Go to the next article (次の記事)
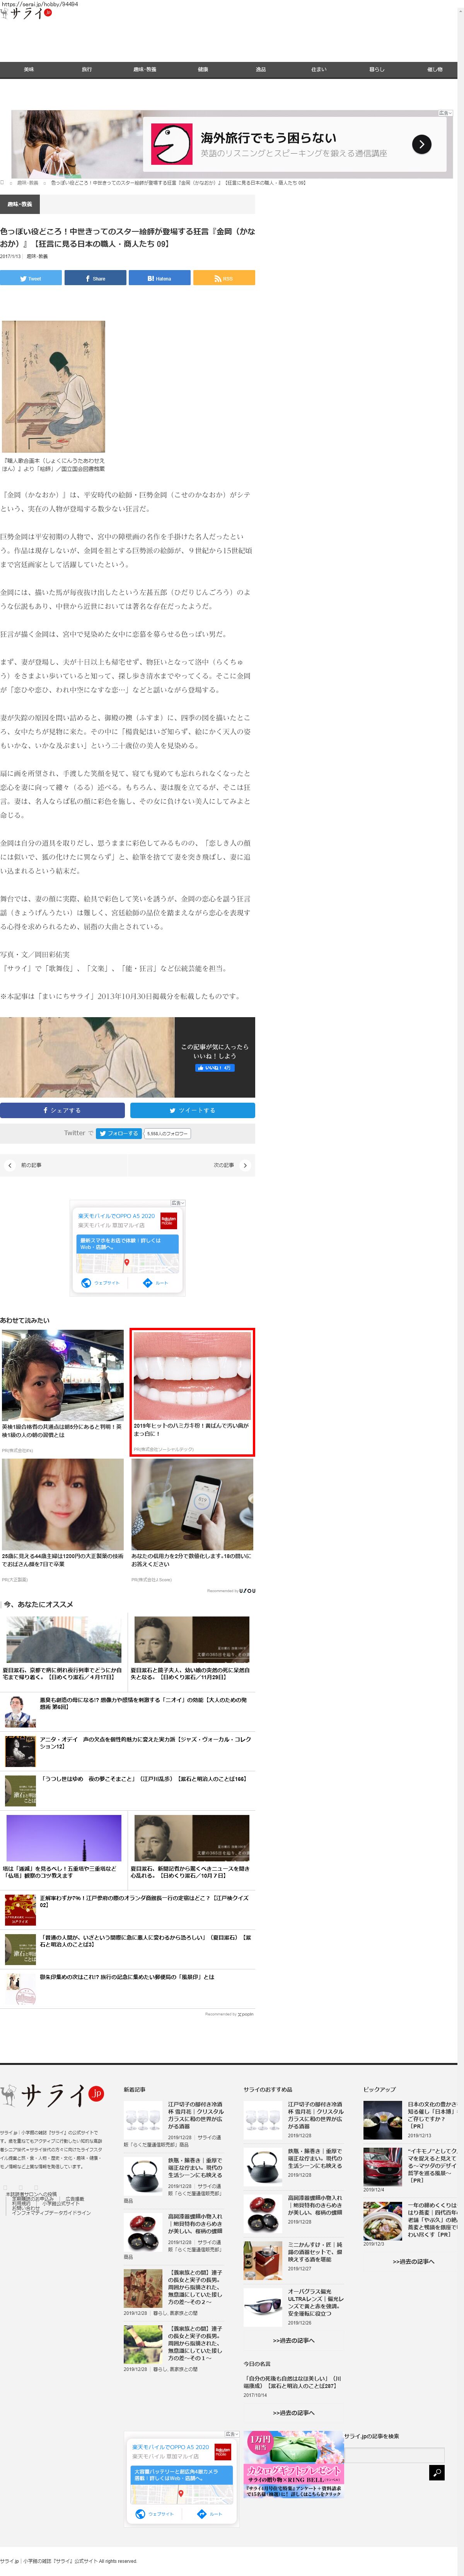Viewport: 464px width, 2576px height. (230, 1165)
